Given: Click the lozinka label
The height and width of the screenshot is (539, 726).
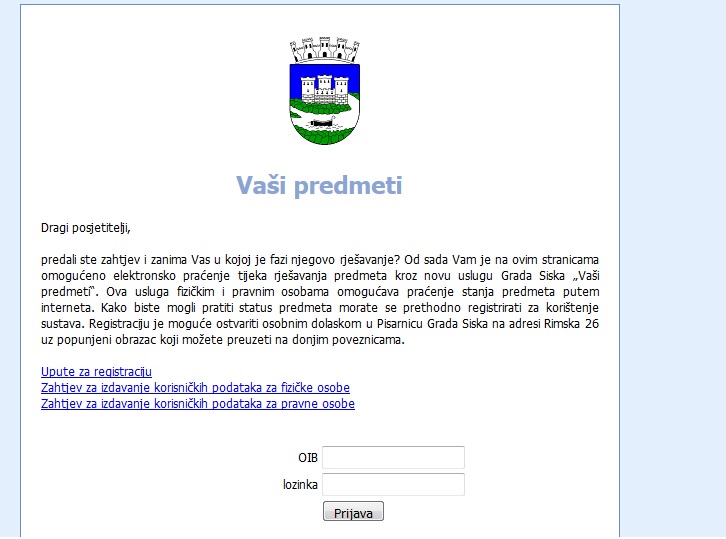Looking at the screenshot, I should click(x=300, y=485).
